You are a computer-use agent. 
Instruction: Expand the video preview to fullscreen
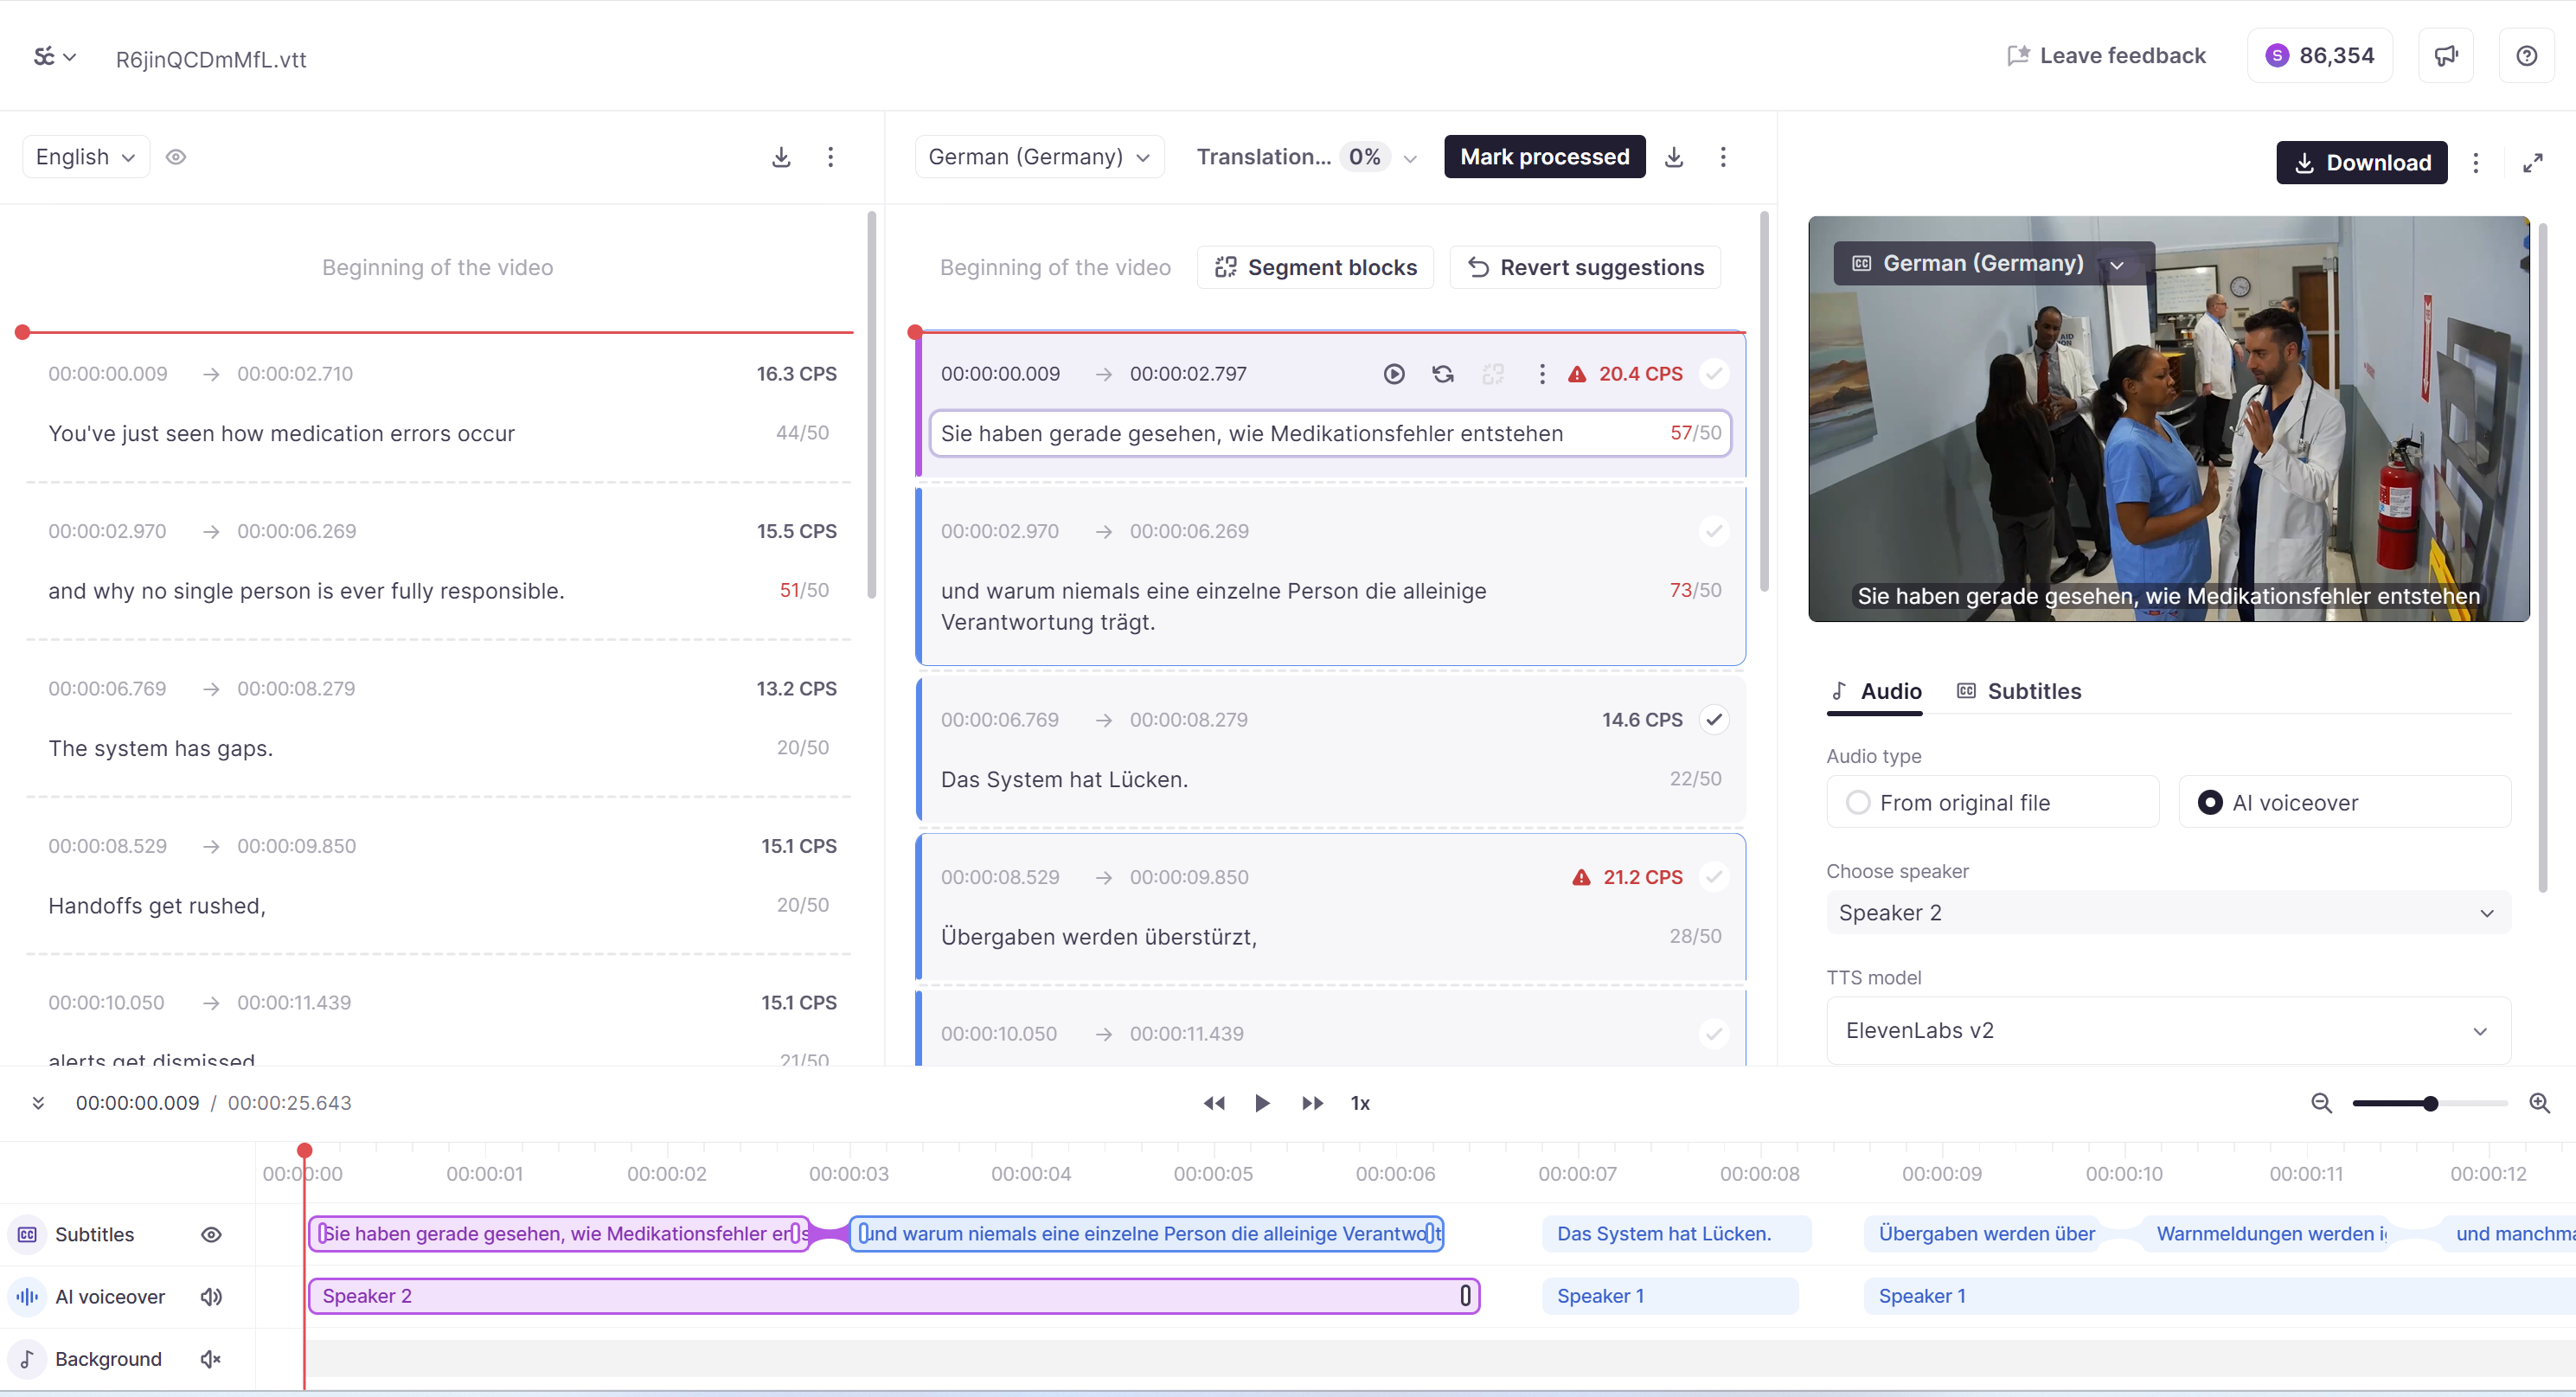point(2532,163)
